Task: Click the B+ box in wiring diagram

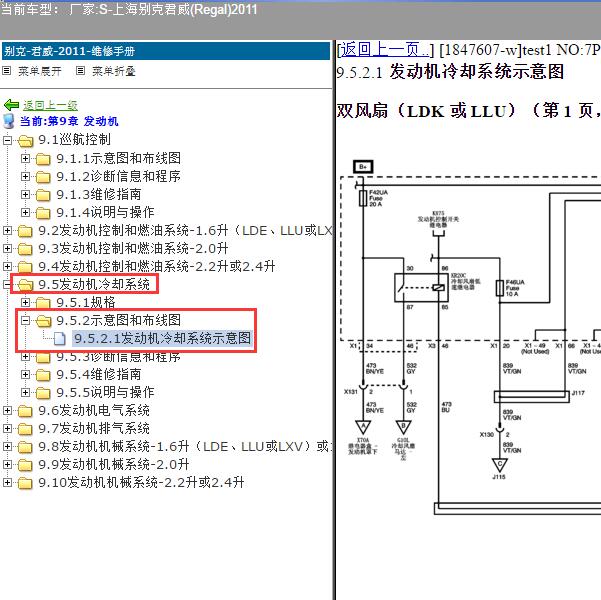Action: point(363,167)
